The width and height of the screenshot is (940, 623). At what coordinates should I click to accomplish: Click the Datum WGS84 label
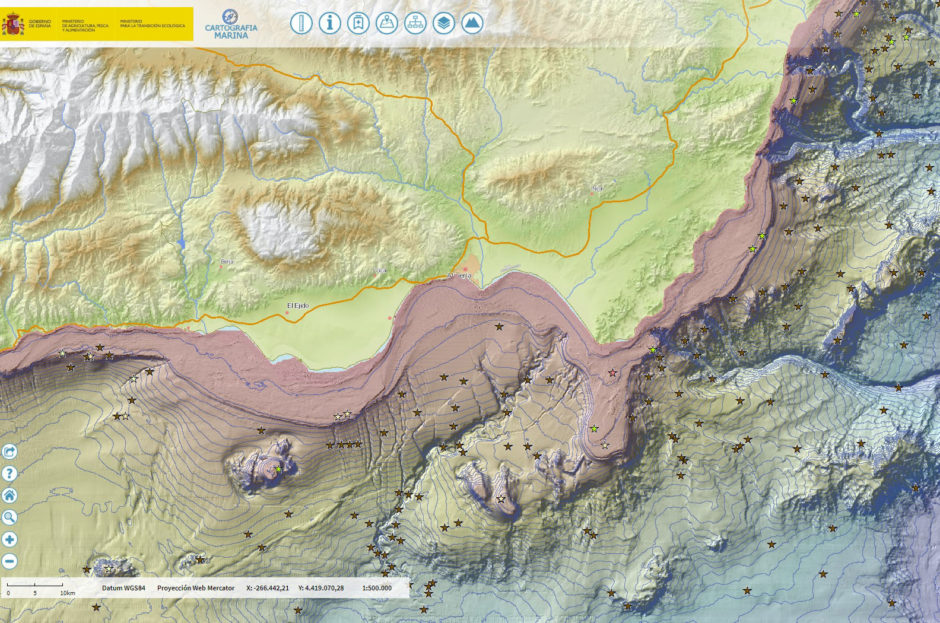pyautogui.click(x=125, y=588)
